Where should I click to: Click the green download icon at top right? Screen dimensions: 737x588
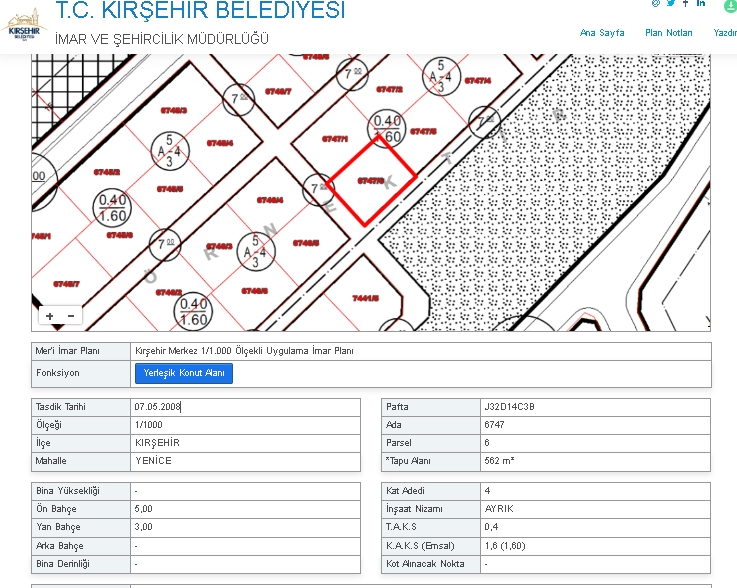730,5
